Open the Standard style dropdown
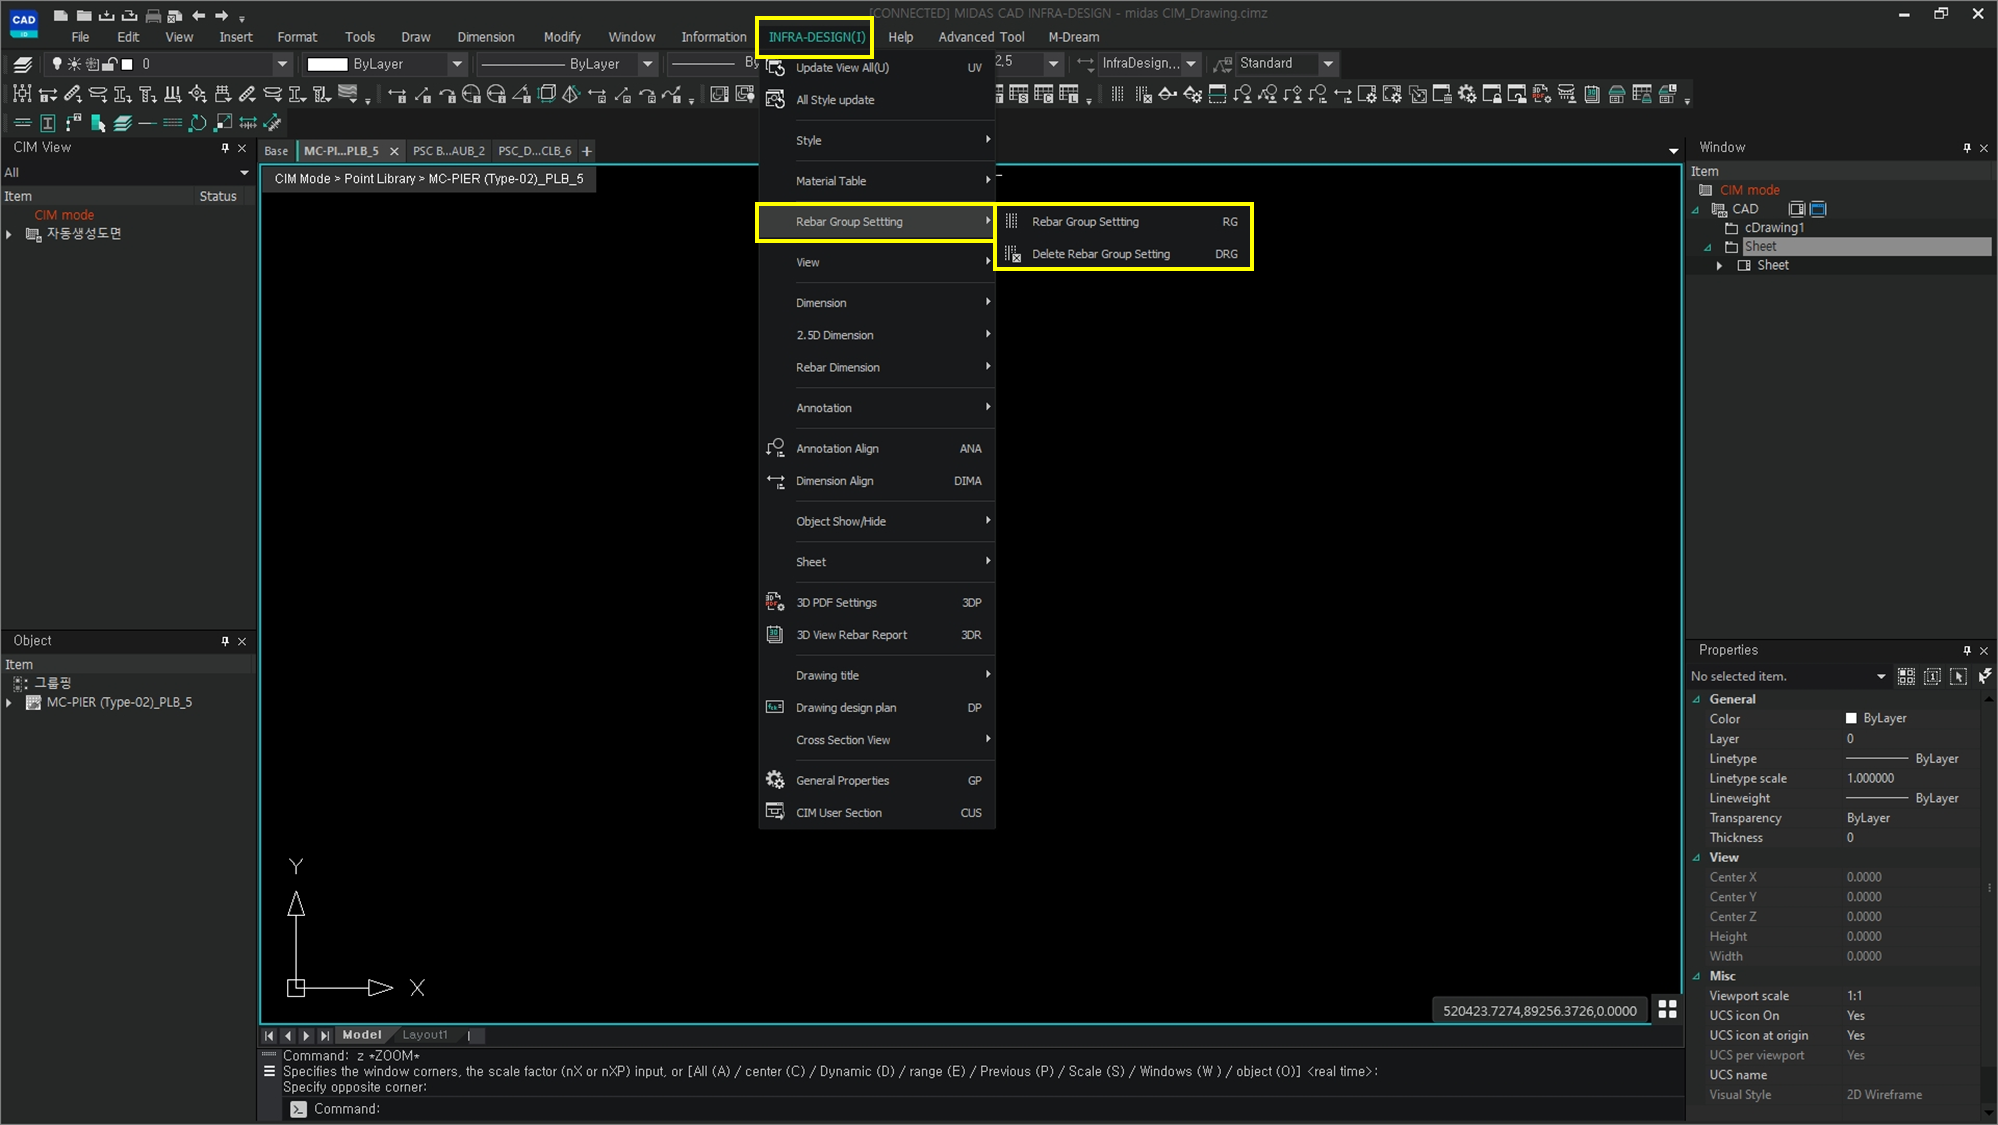1998x1125 pixels. pos(1328,63)
